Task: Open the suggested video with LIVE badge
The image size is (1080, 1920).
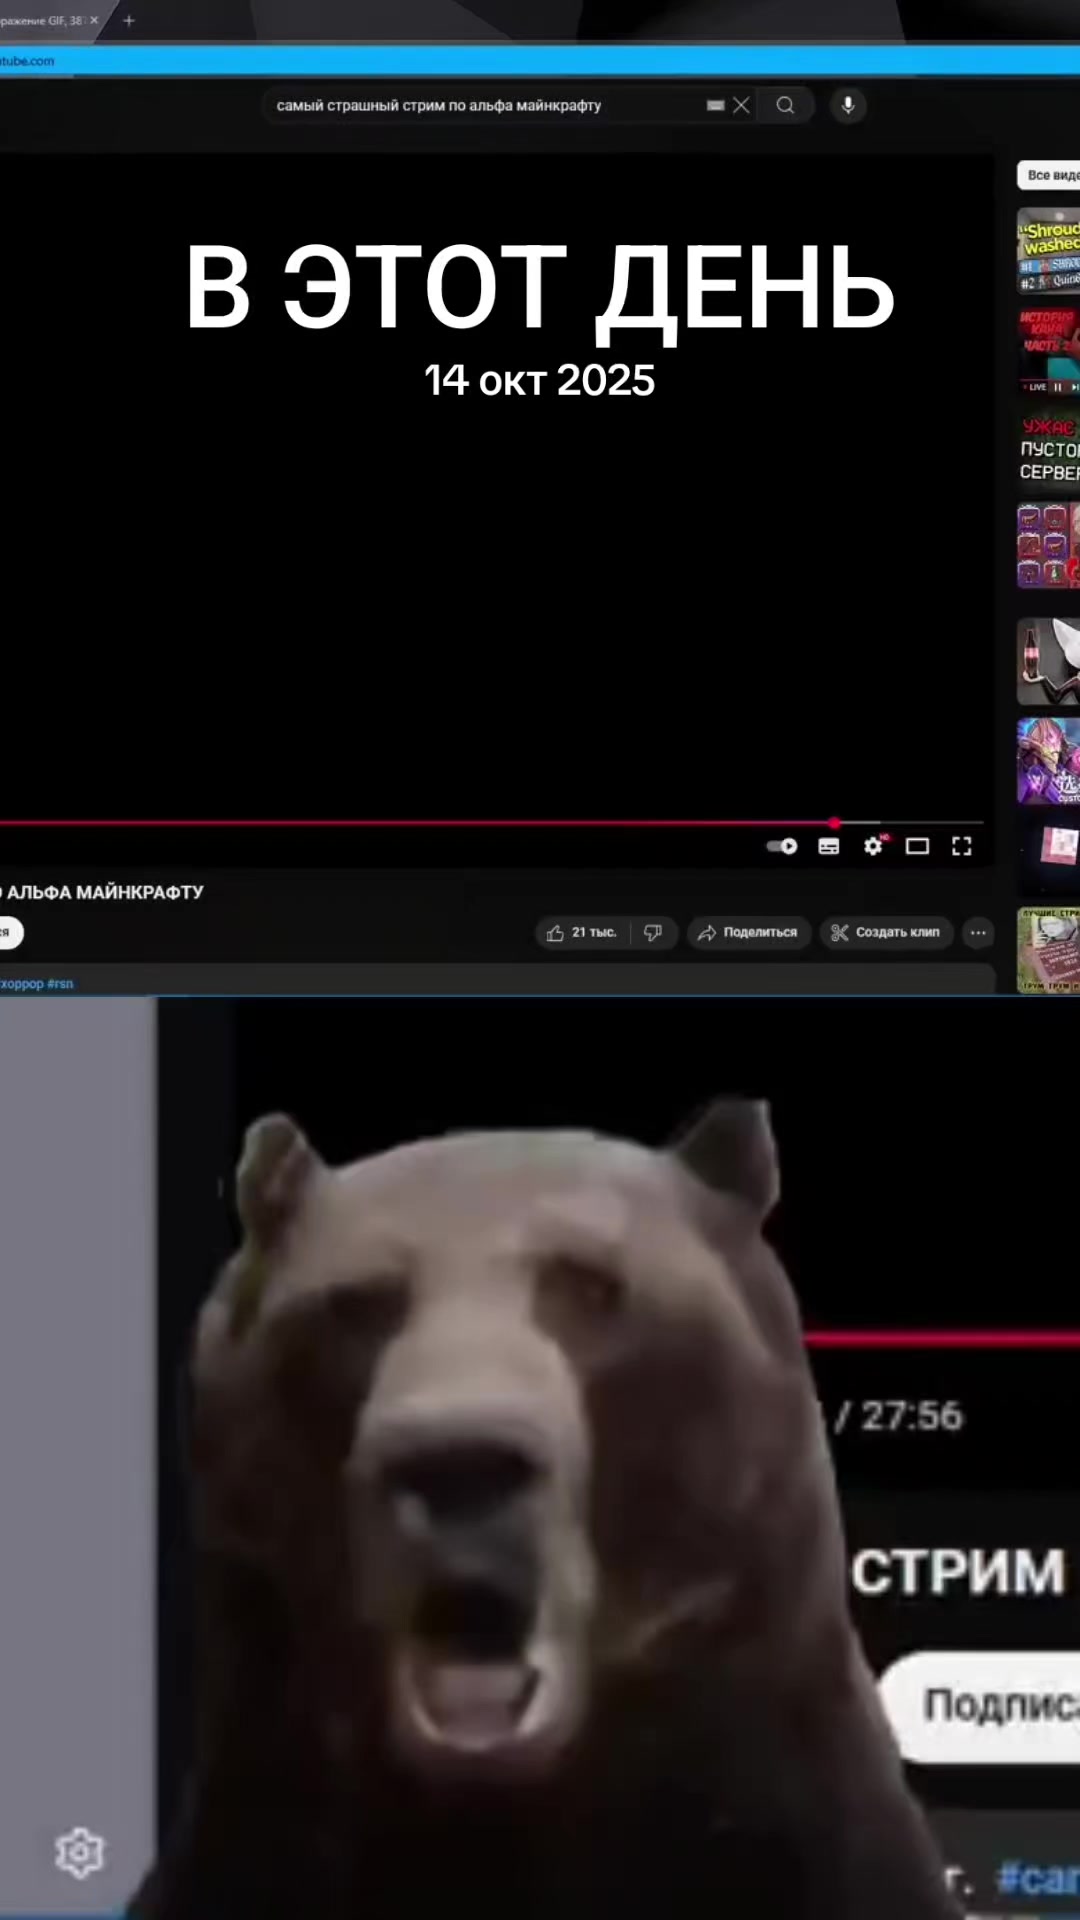Action: click(1048, 350)
